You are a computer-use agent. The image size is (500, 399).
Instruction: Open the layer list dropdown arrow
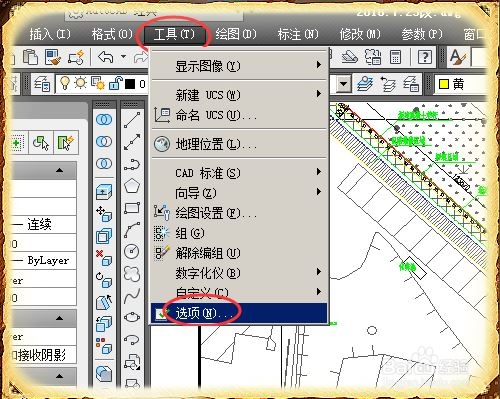(343, 84)
